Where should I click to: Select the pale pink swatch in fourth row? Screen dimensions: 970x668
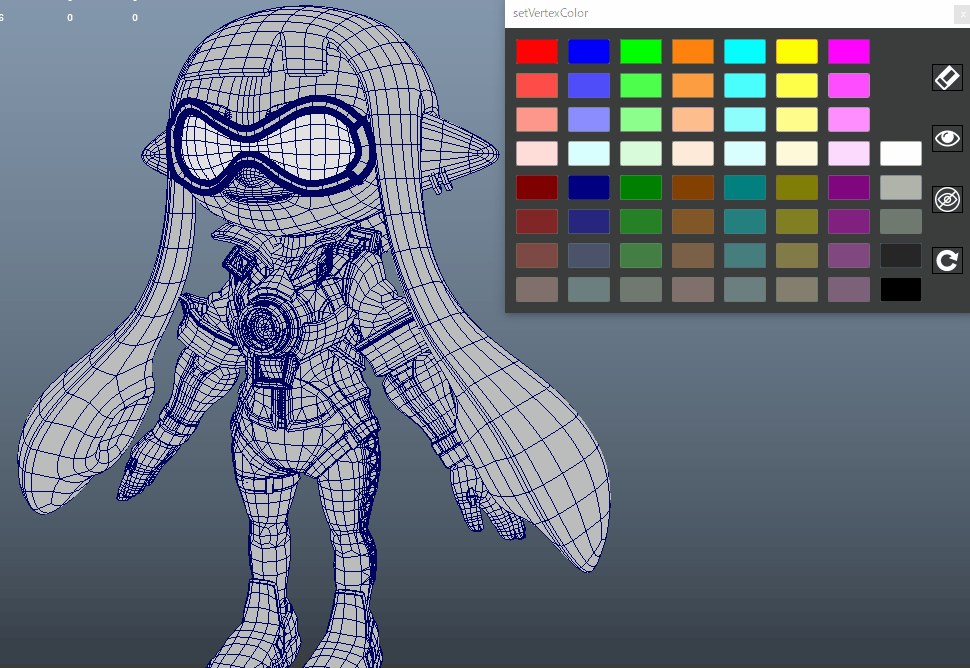coord(537,153)
